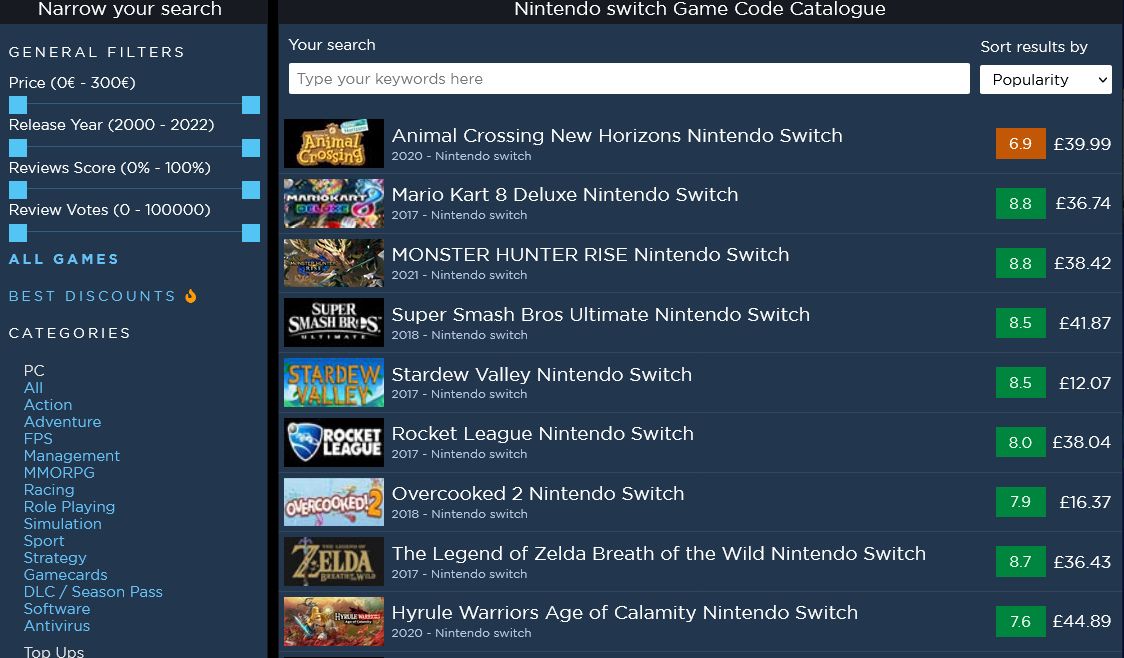Click the Mario Kart 8 Deluxe box art

[333, 203]
